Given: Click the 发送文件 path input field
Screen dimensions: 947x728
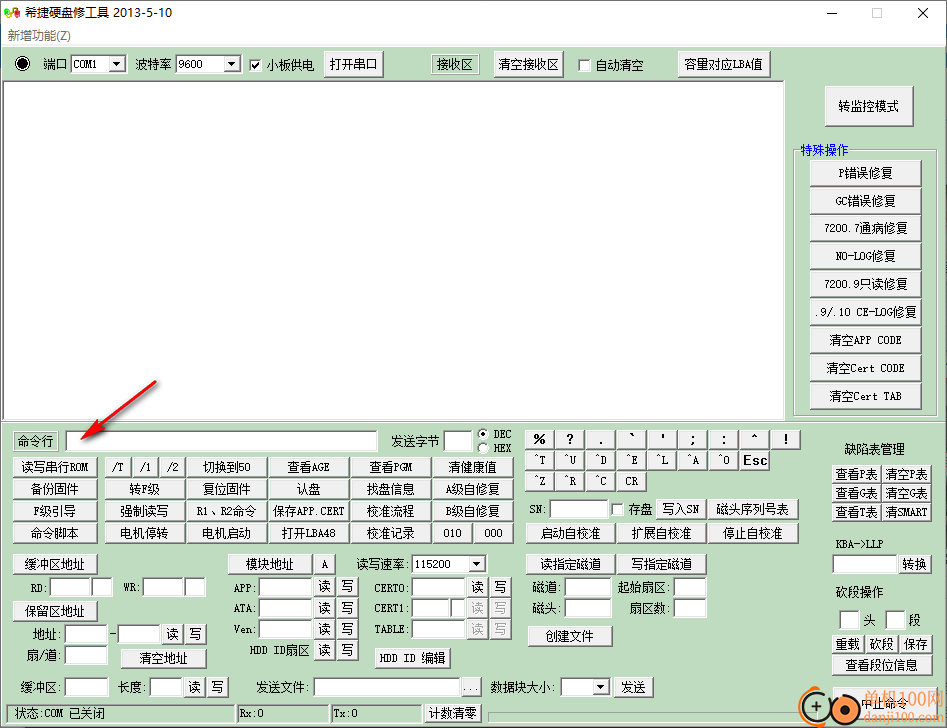Looking at the screenshot, I should [x=387, y=688].
